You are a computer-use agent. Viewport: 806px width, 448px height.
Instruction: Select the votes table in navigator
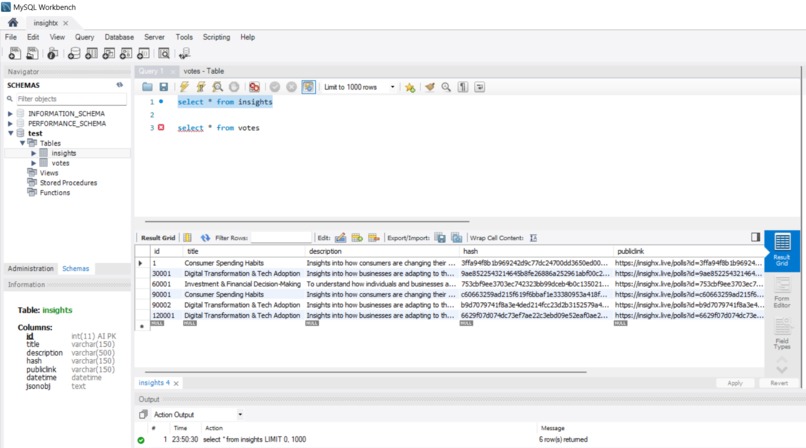60,163
